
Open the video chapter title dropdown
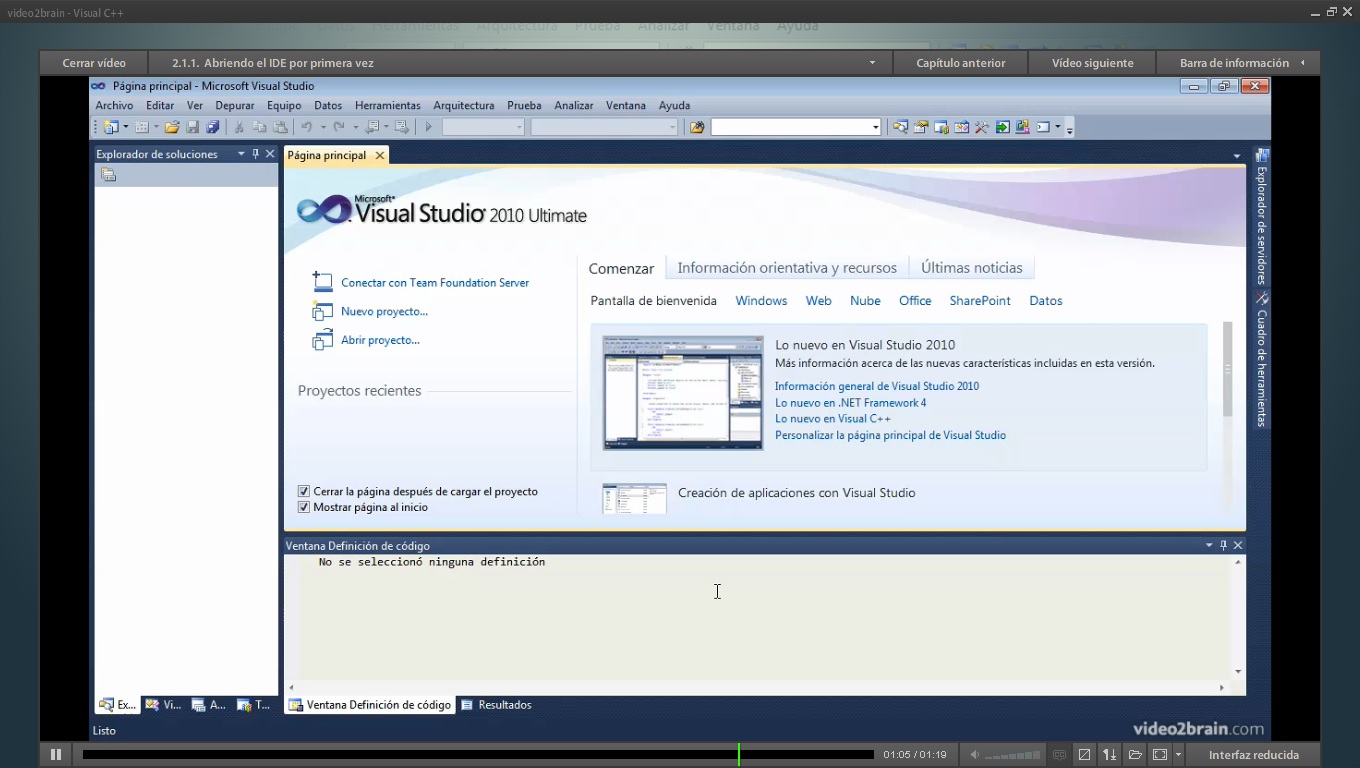(x=872, y=63)
